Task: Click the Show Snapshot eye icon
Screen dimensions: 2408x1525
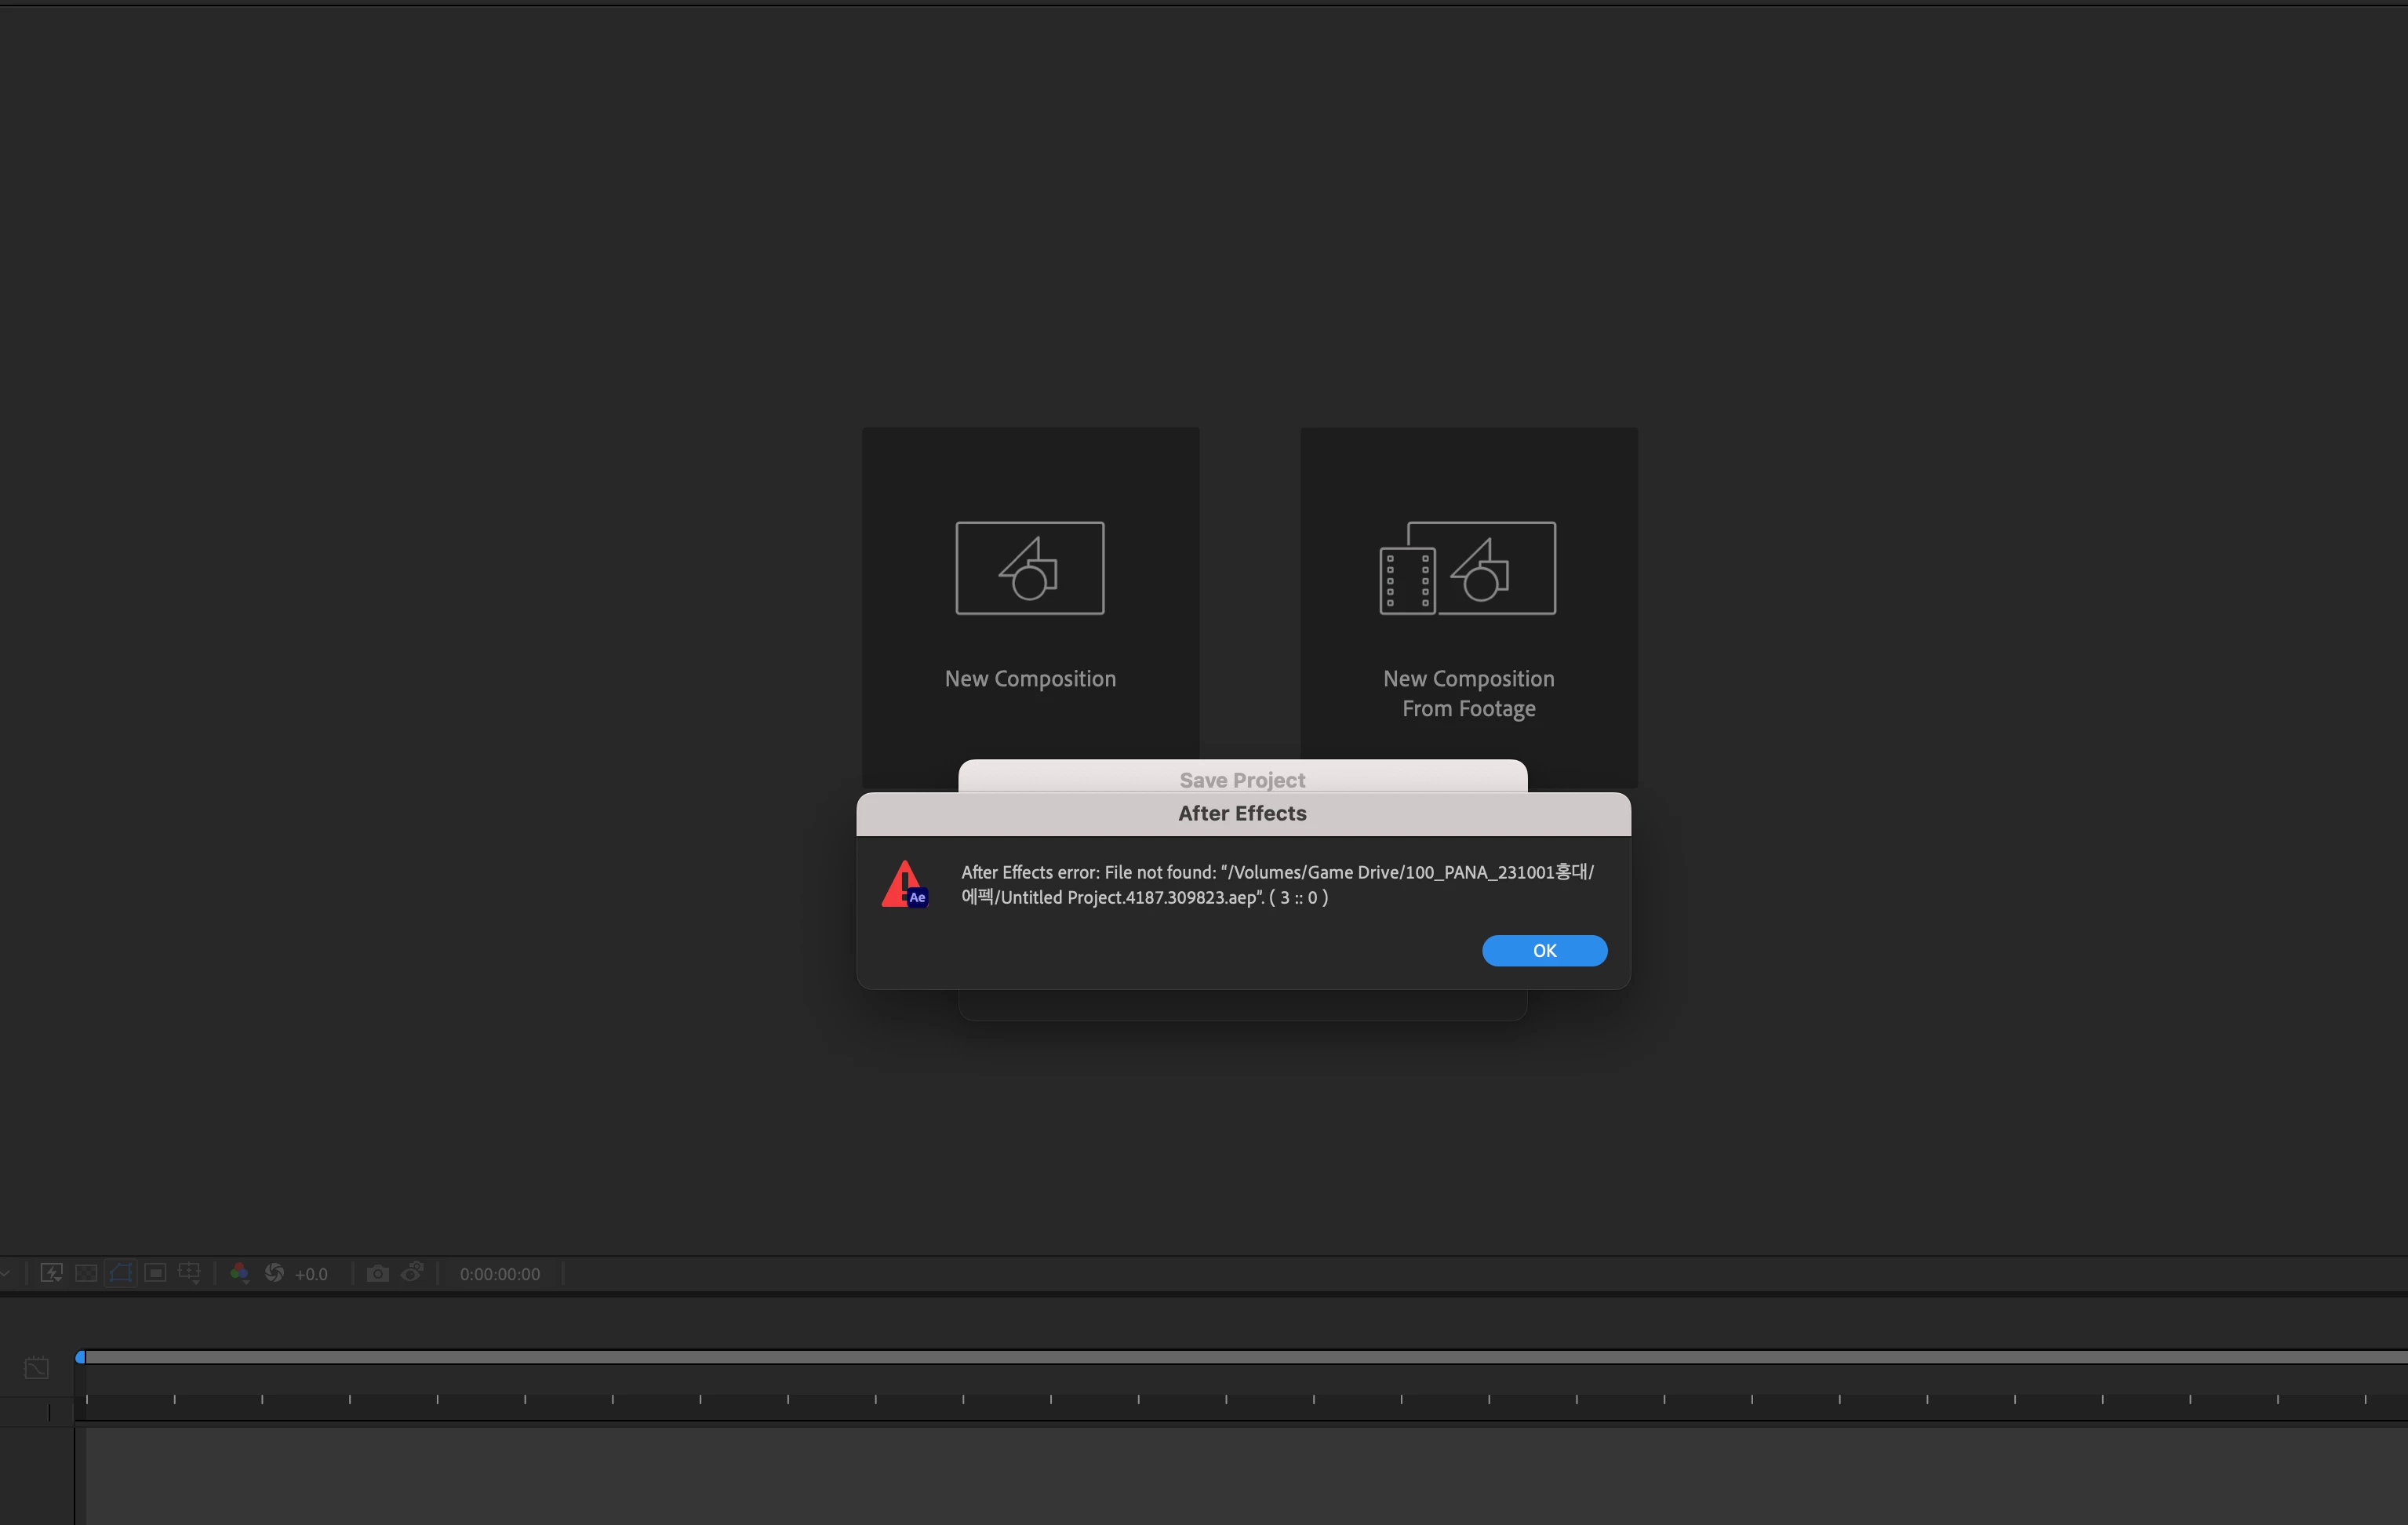Action: tap(412, 1273)
